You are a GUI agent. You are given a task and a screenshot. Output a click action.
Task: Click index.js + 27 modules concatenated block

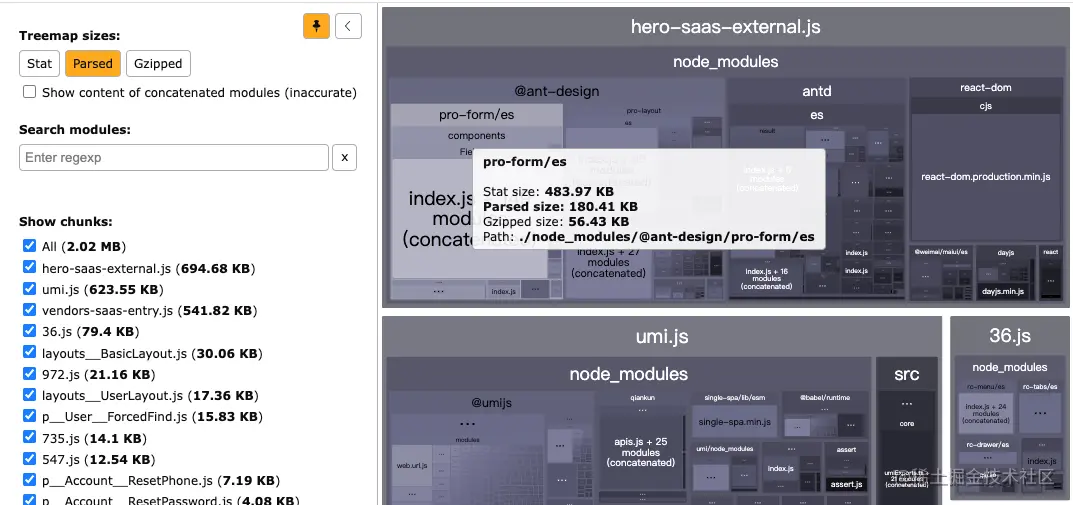(608, 263)
